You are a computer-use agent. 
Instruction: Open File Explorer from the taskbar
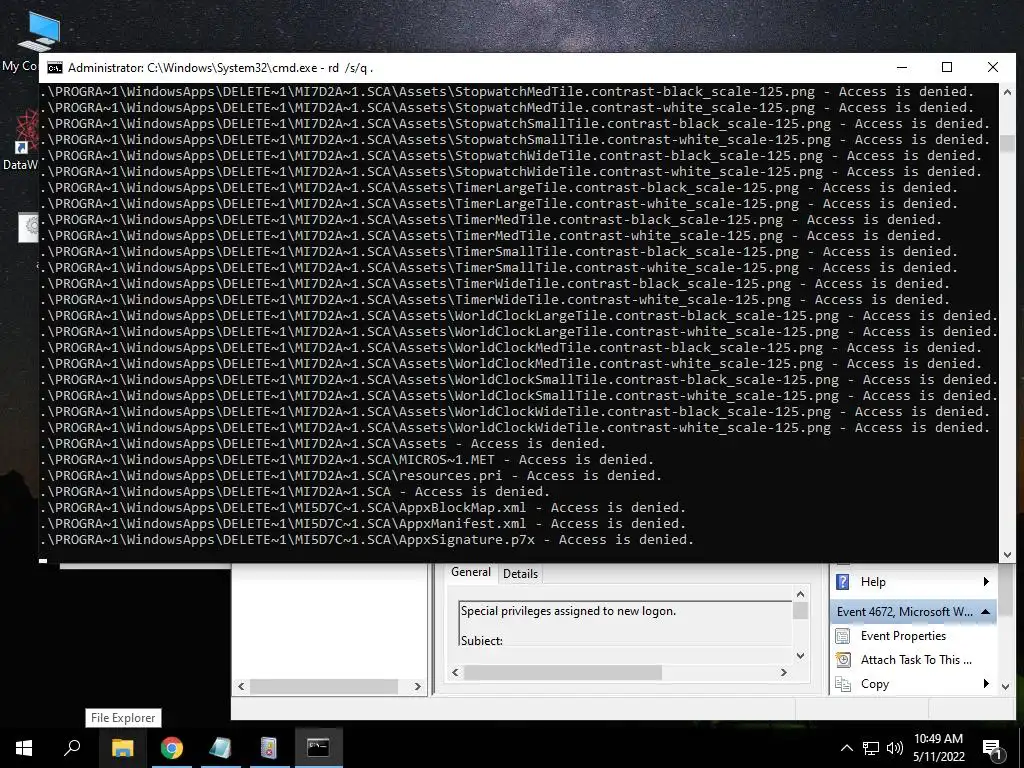pyautogui.click(x=122, y=748)
